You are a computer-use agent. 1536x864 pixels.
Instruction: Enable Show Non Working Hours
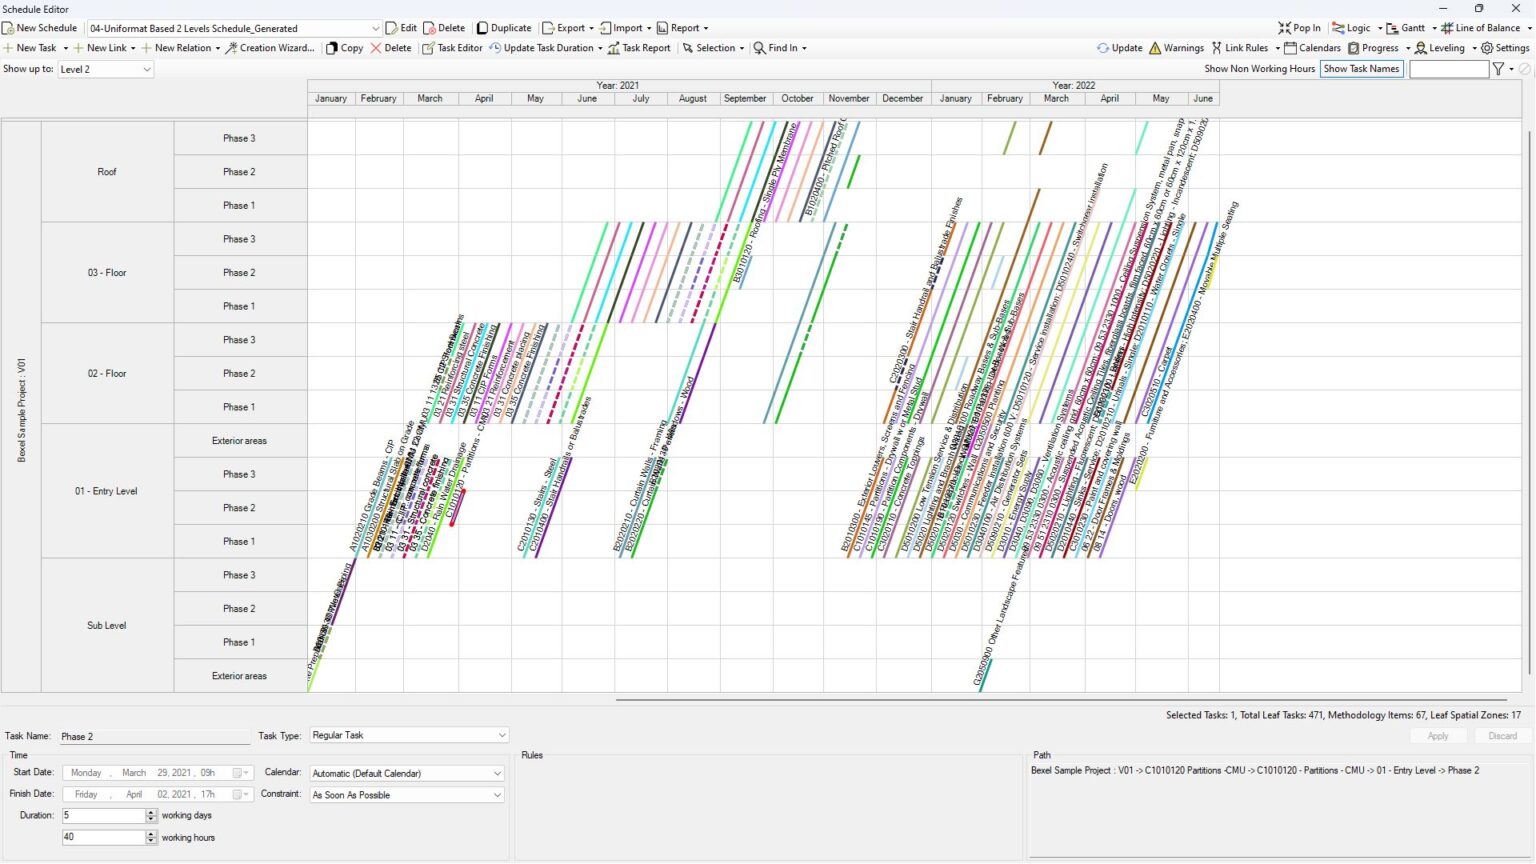click(1259, 68)
